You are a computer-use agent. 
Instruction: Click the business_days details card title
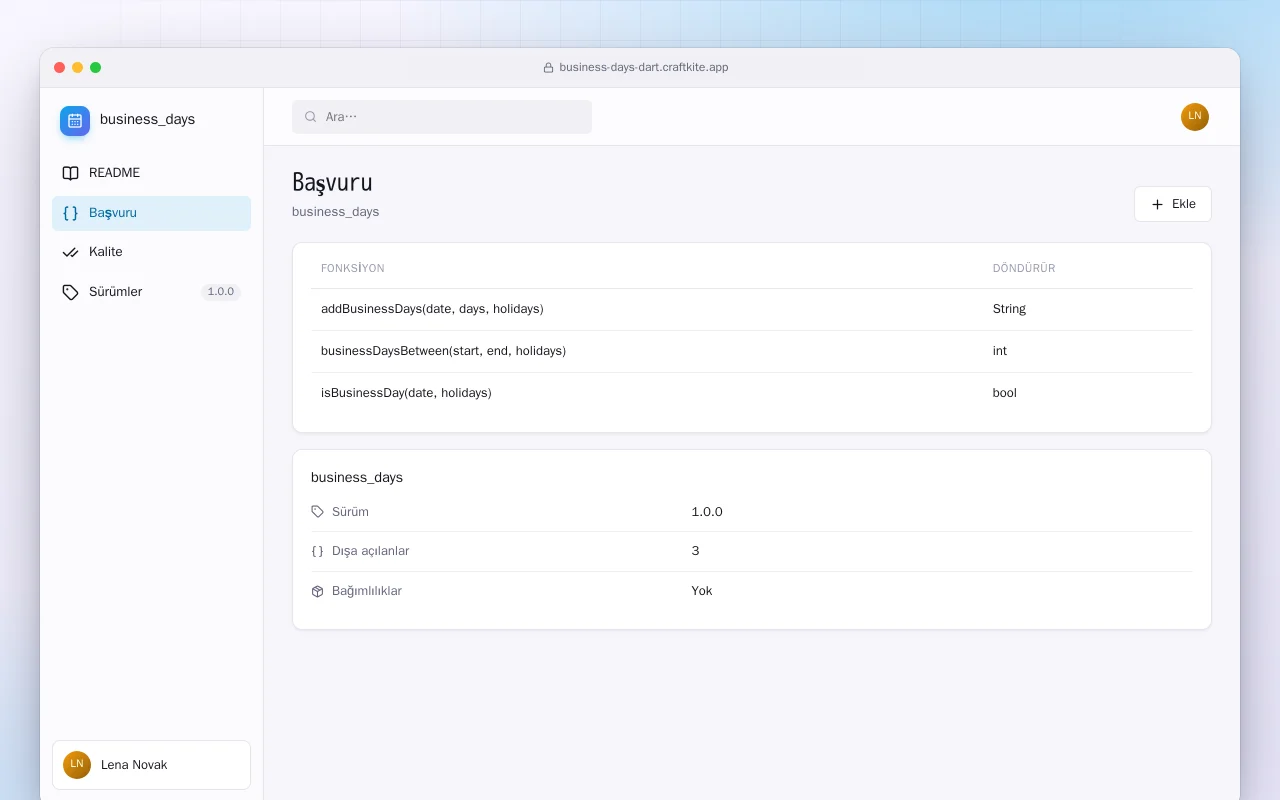(357, 478)
